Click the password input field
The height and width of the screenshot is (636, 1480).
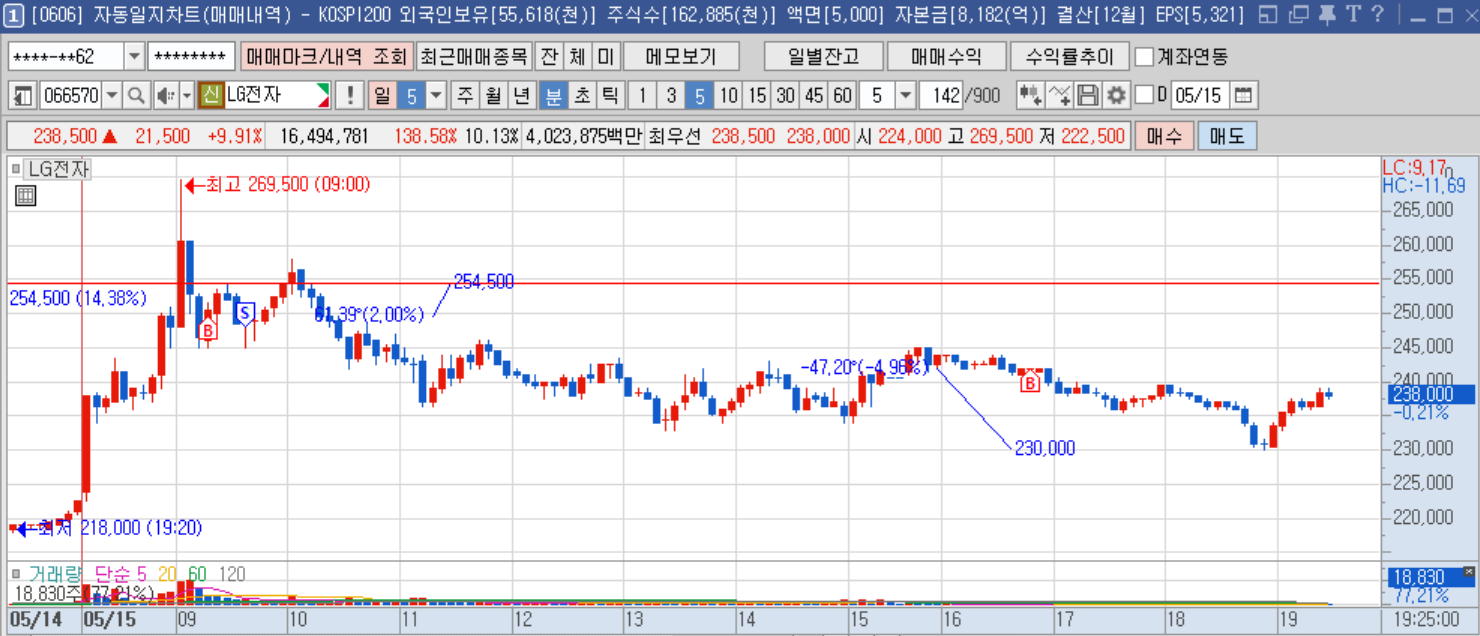click(191, 57)
